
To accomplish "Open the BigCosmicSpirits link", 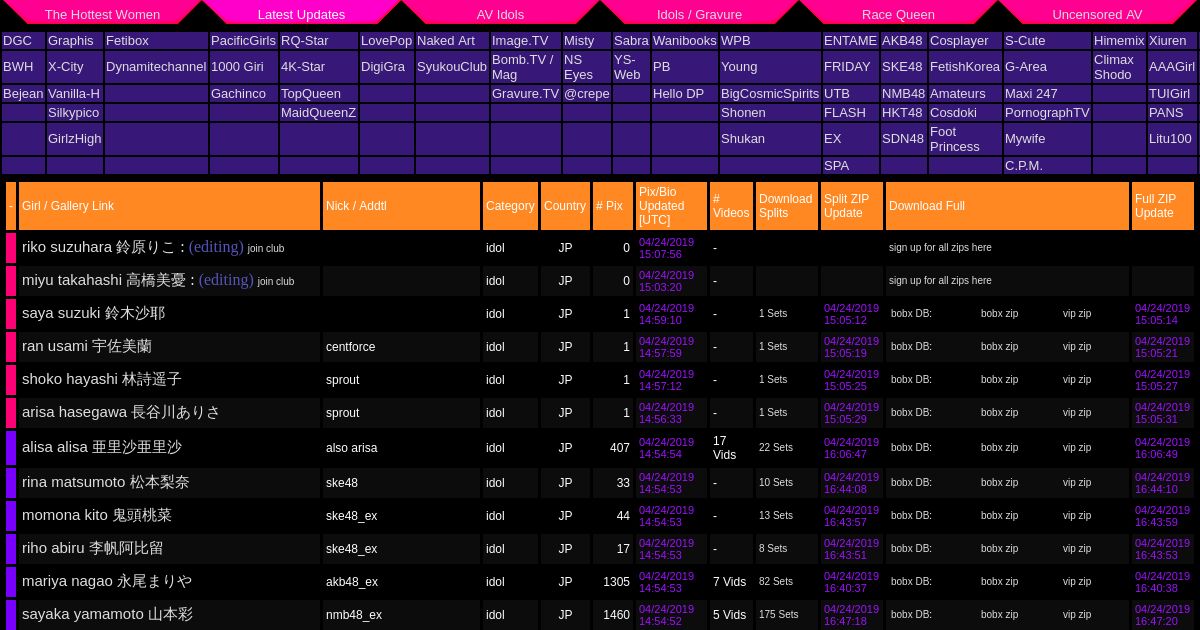I will tap(770, 94).
